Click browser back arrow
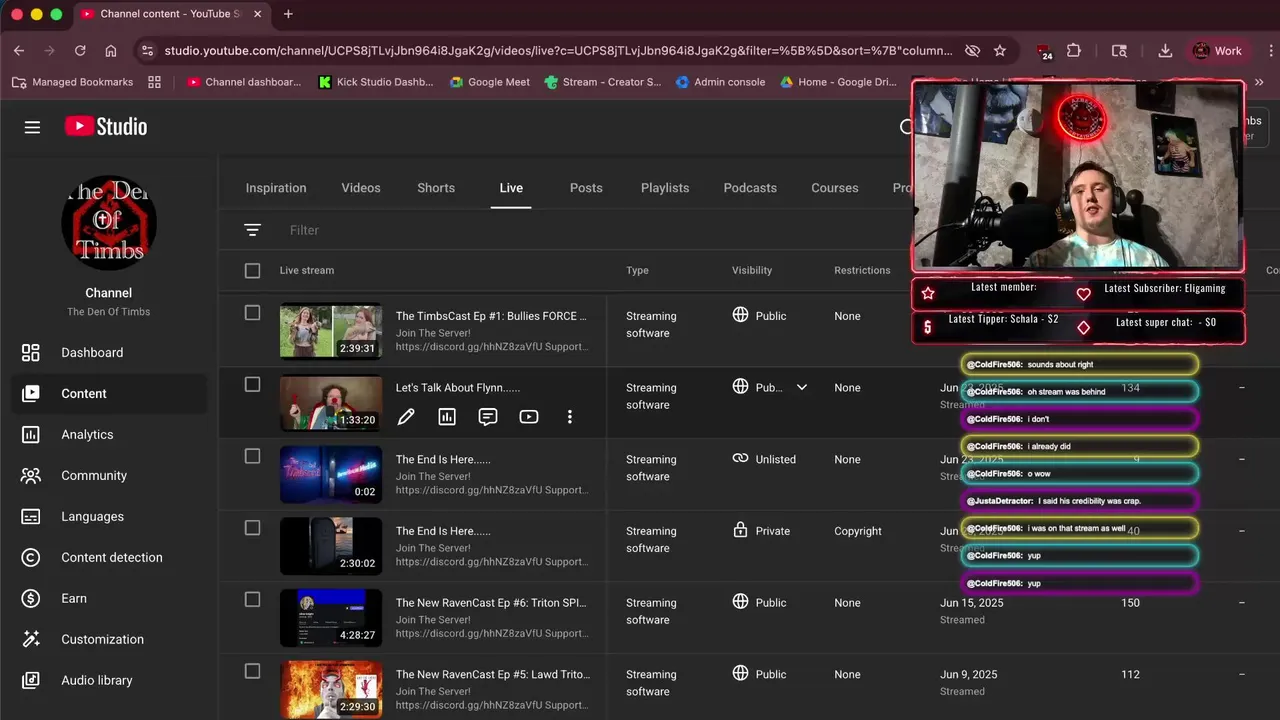This screenshot has height=720, width=1280. click(19, 51)
